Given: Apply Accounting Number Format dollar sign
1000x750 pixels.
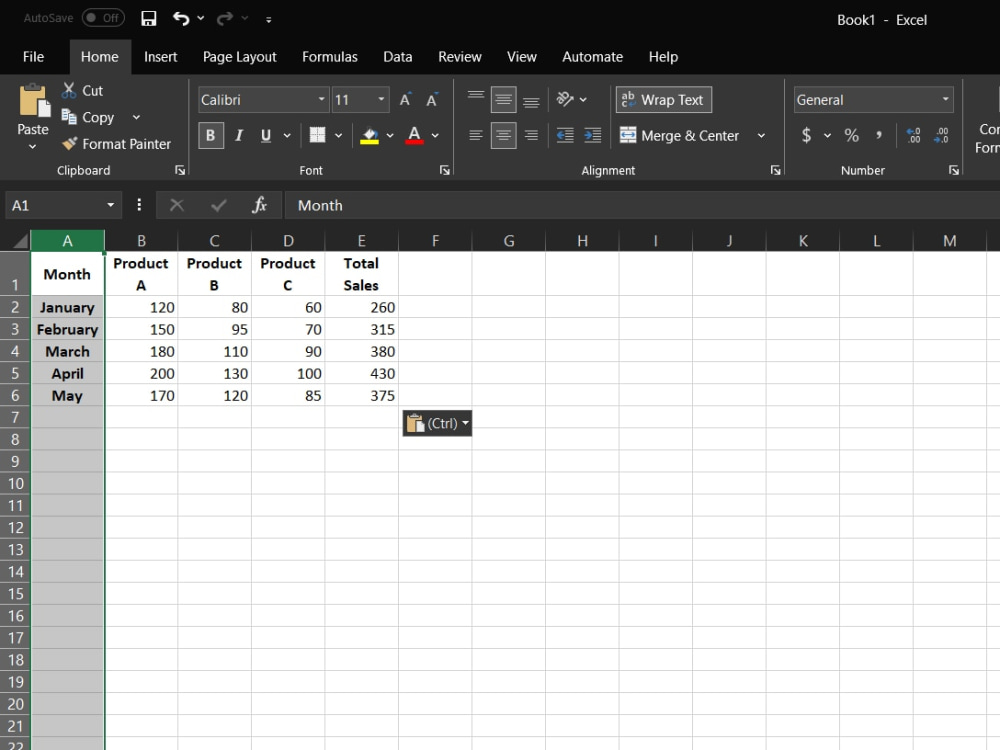Looking at the screenshot, I should click(807, 135).
